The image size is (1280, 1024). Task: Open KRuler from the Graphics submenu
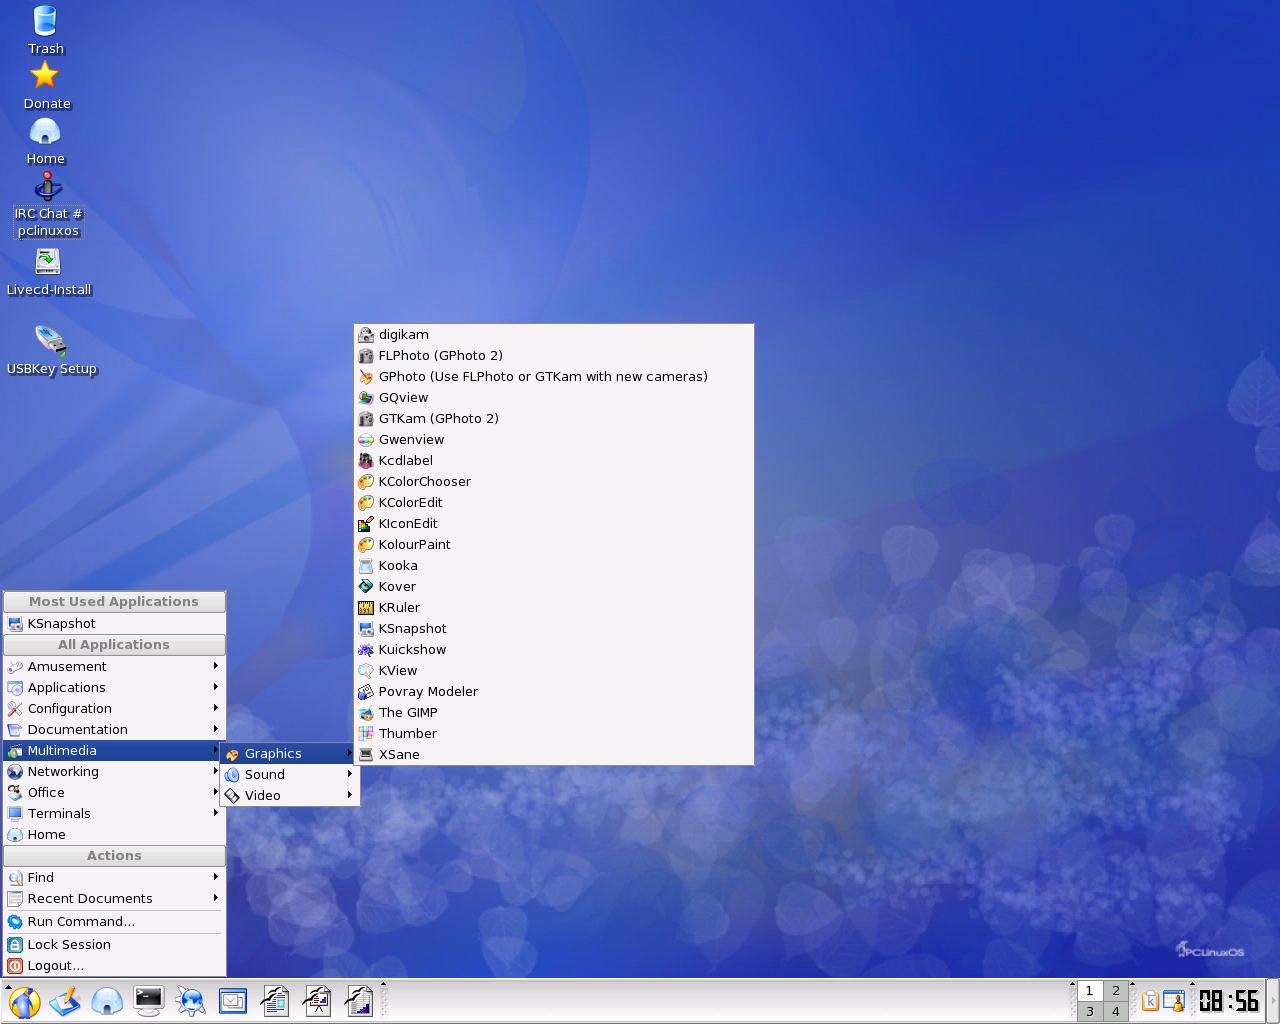[x=554, y=608]
